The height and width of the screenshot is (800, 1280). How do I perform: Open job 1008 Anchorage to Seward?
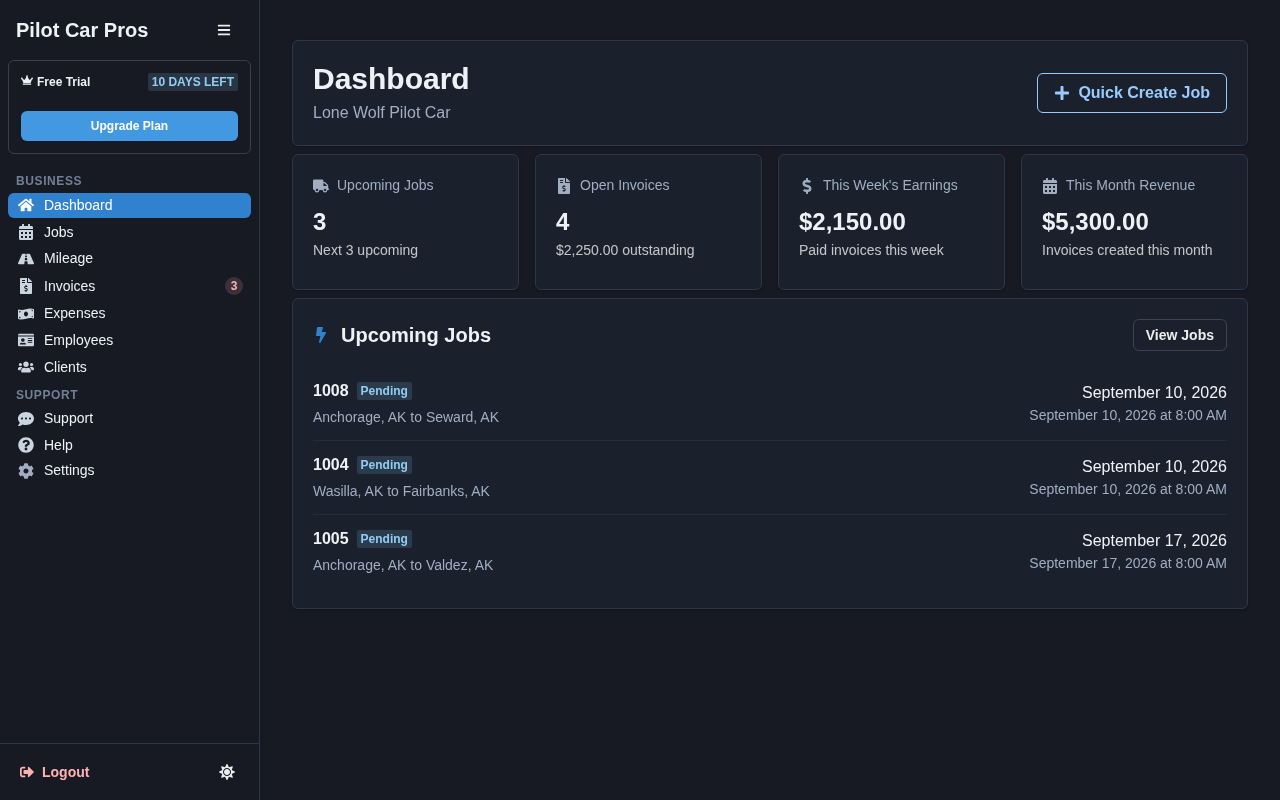tap(770, 404)
